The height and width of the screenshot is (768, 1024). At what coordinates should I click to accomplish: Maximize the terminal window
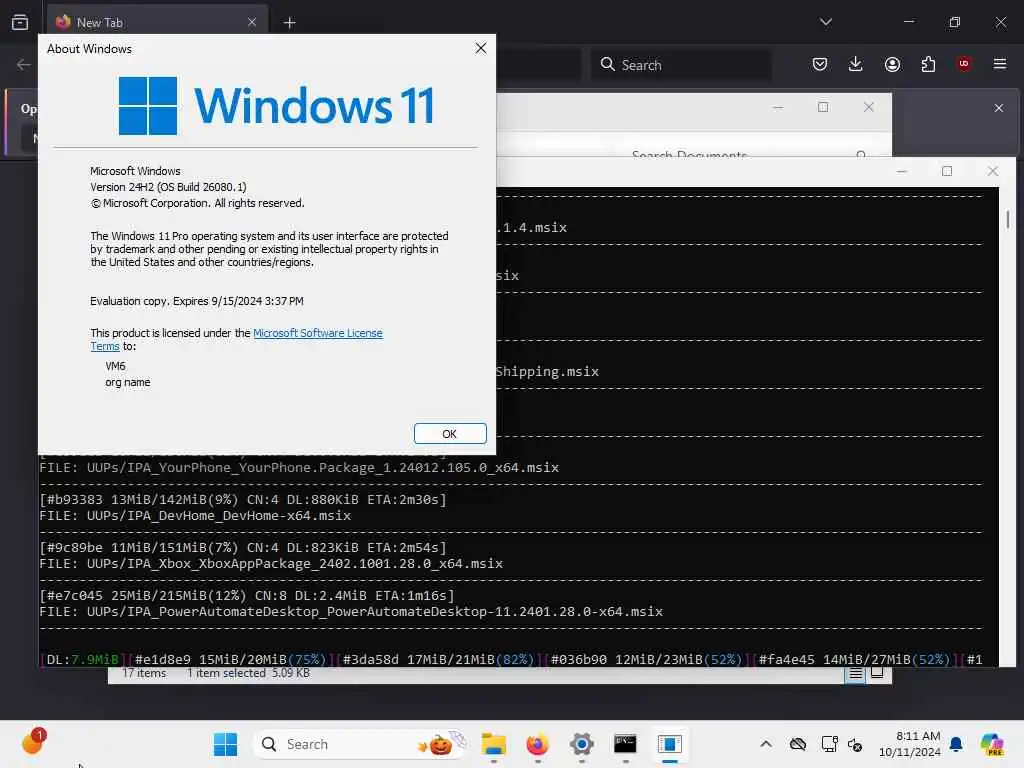pos(947,171)
